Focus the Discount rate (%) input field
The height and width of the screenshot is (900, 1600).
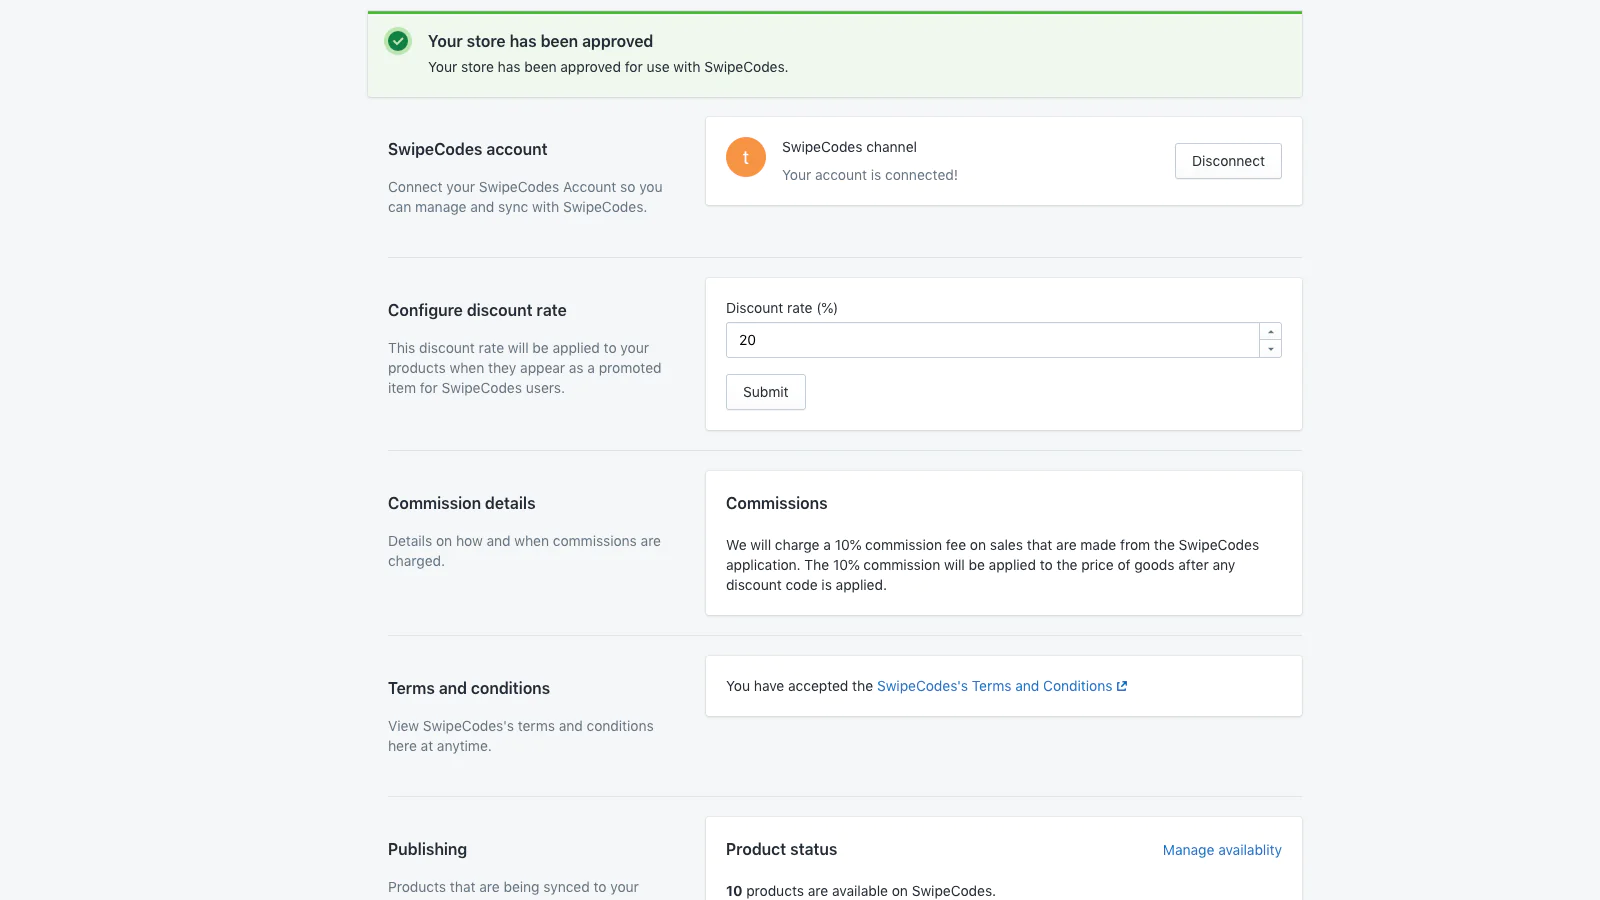pos(992,340)
